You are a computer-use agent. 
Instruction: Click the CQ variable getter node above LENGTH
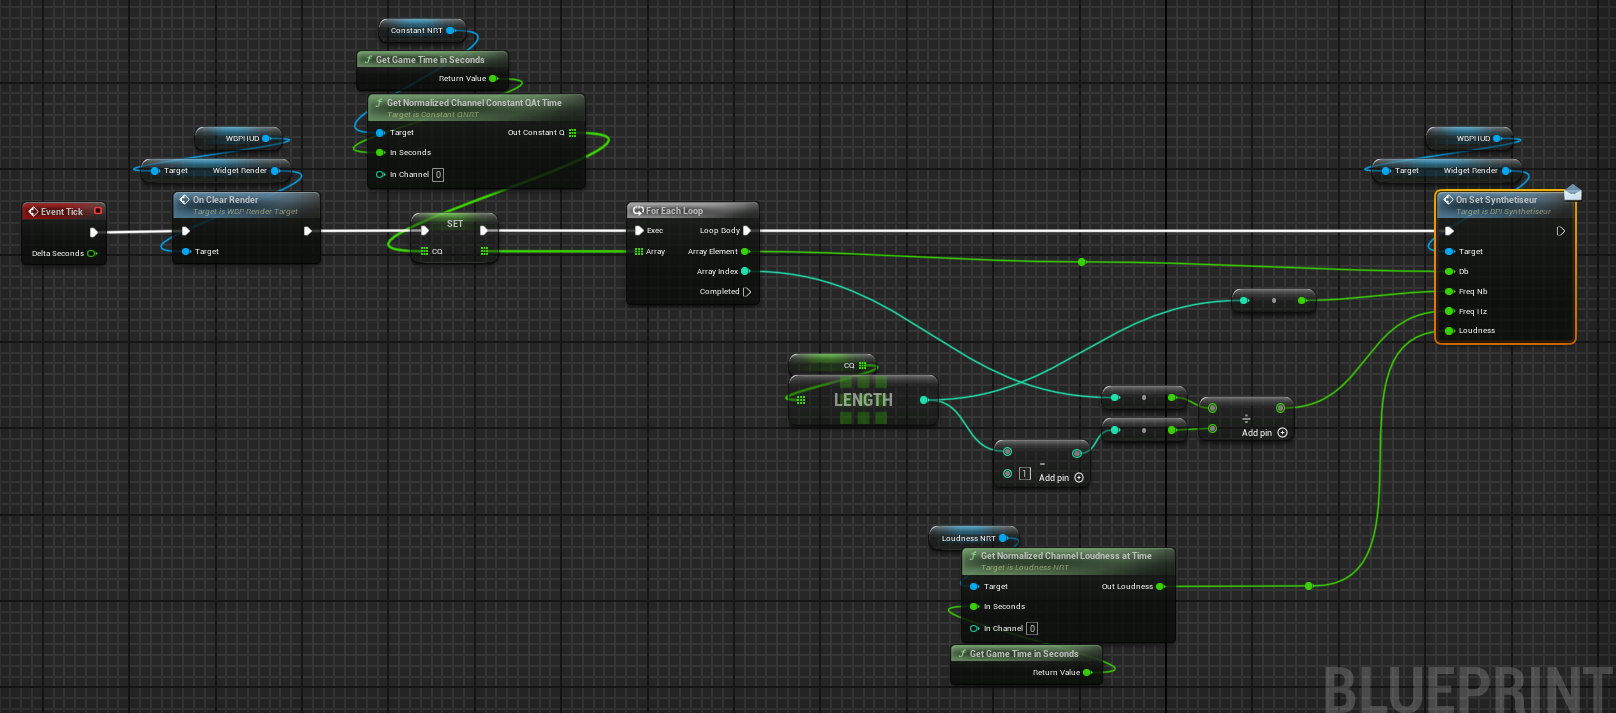point(832,365)
